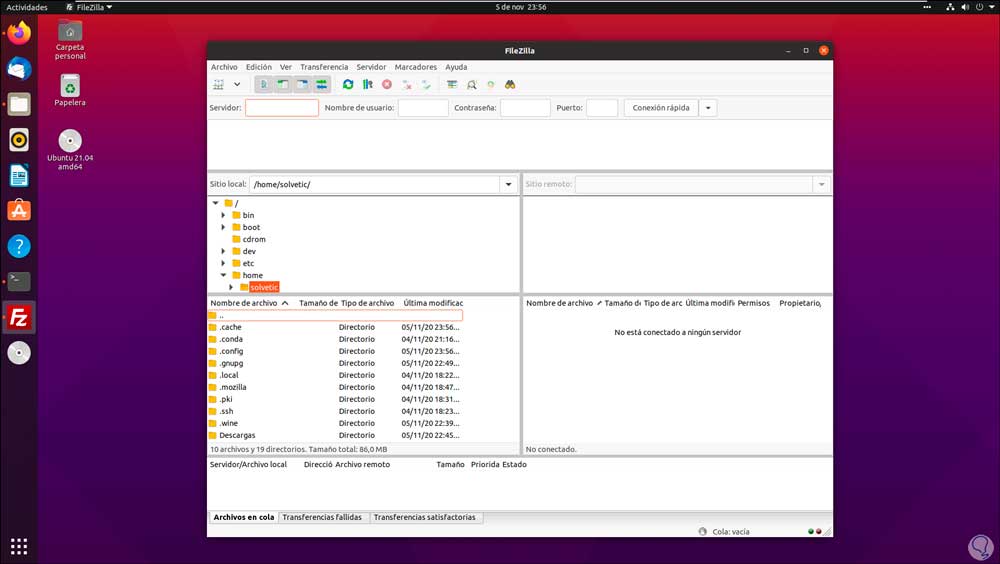Select .ssh directory row

[x=335, y=412]
